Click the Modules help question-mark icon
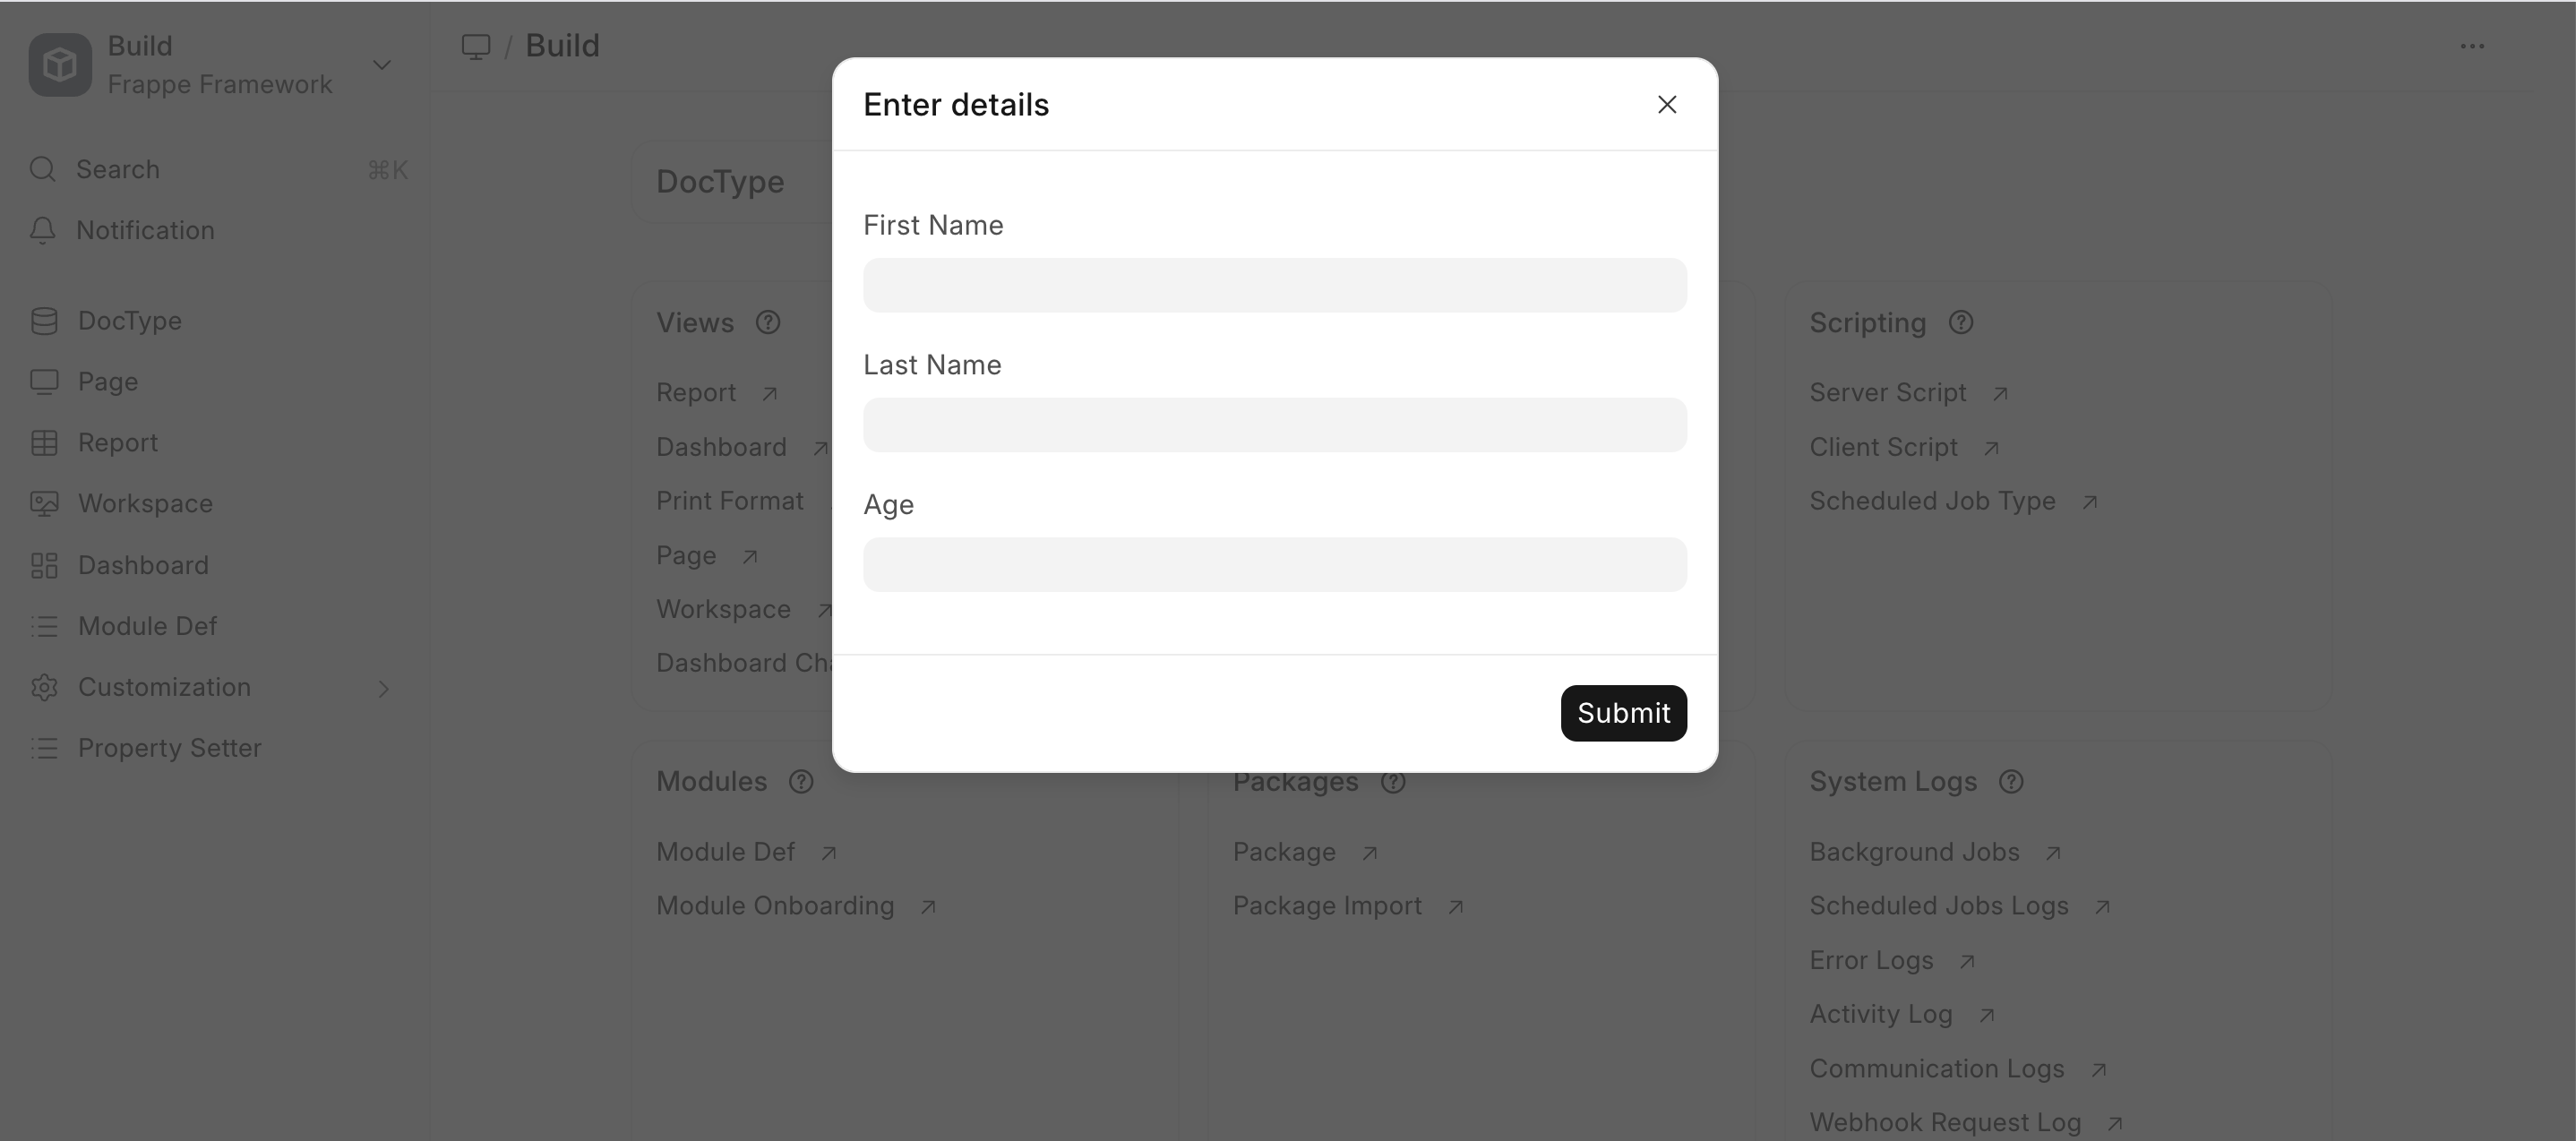Image resolution: width=2576 pixels, height=1141 pixels. 801,782
